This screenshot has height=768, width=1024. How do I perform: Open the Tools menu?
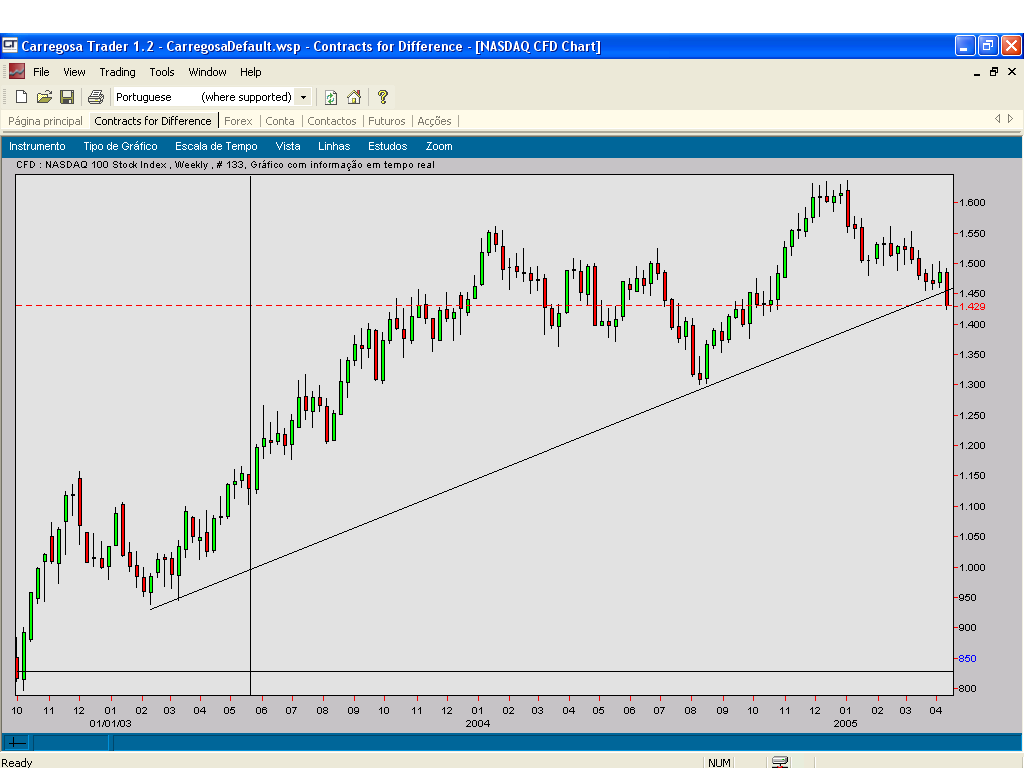[162, 72]
